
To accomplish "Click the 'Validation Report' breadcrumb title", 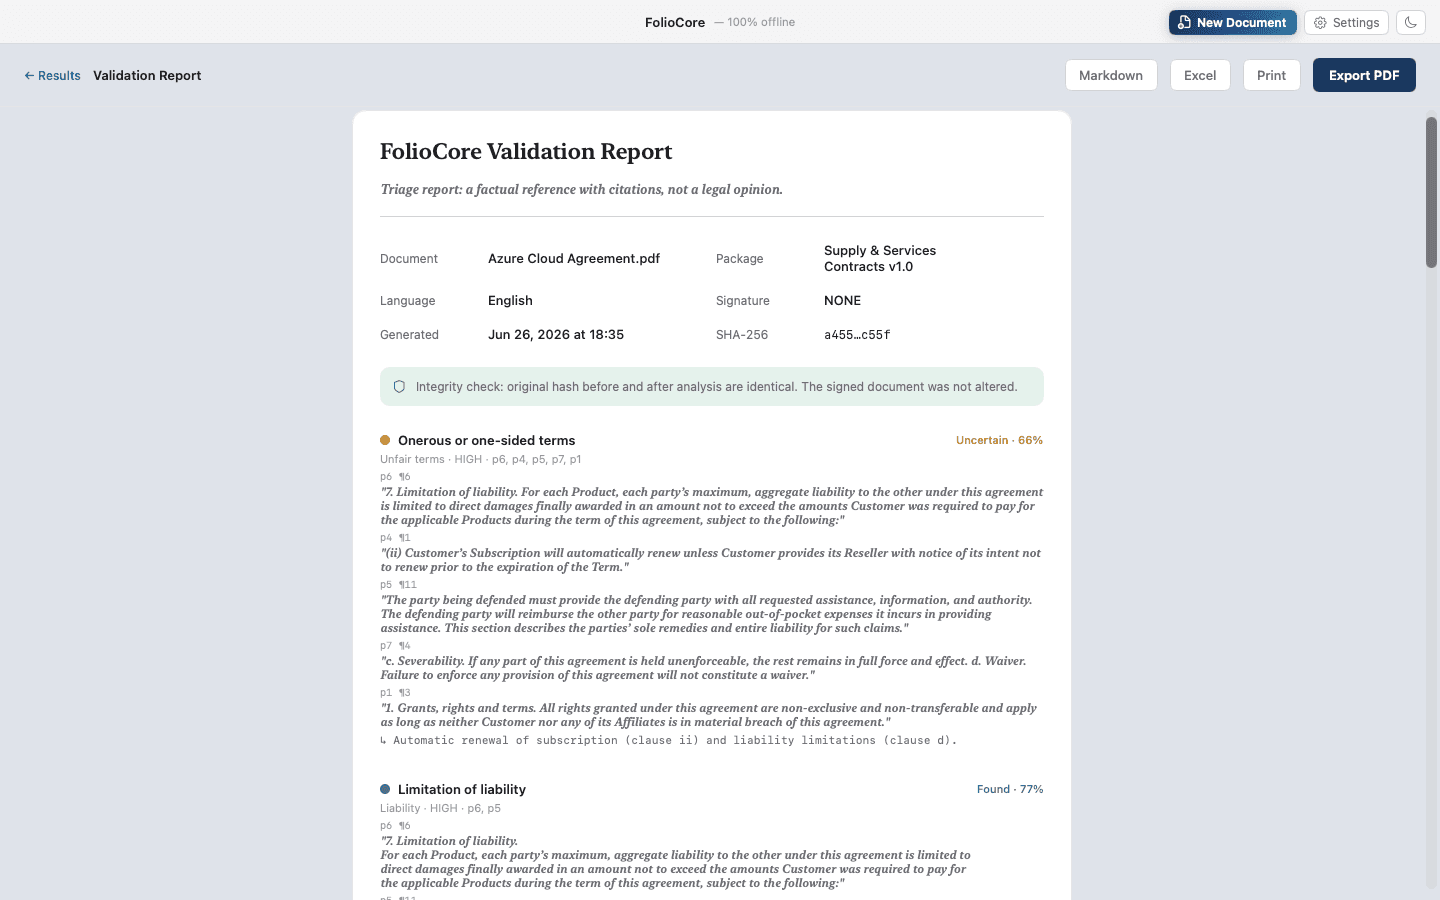I will point(147,75).
